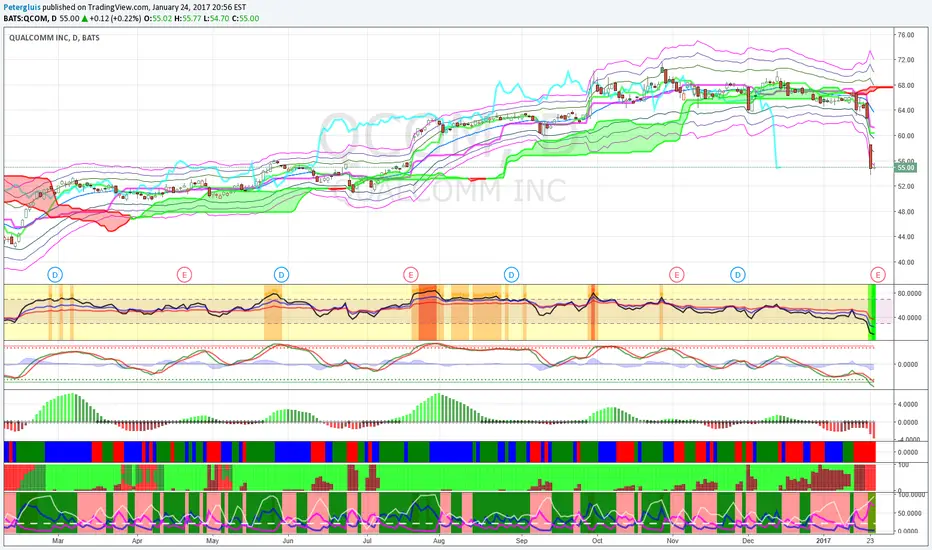932x550 pixels.
Task: Click the 44.00 price axis label
Action: coord(906,237)
